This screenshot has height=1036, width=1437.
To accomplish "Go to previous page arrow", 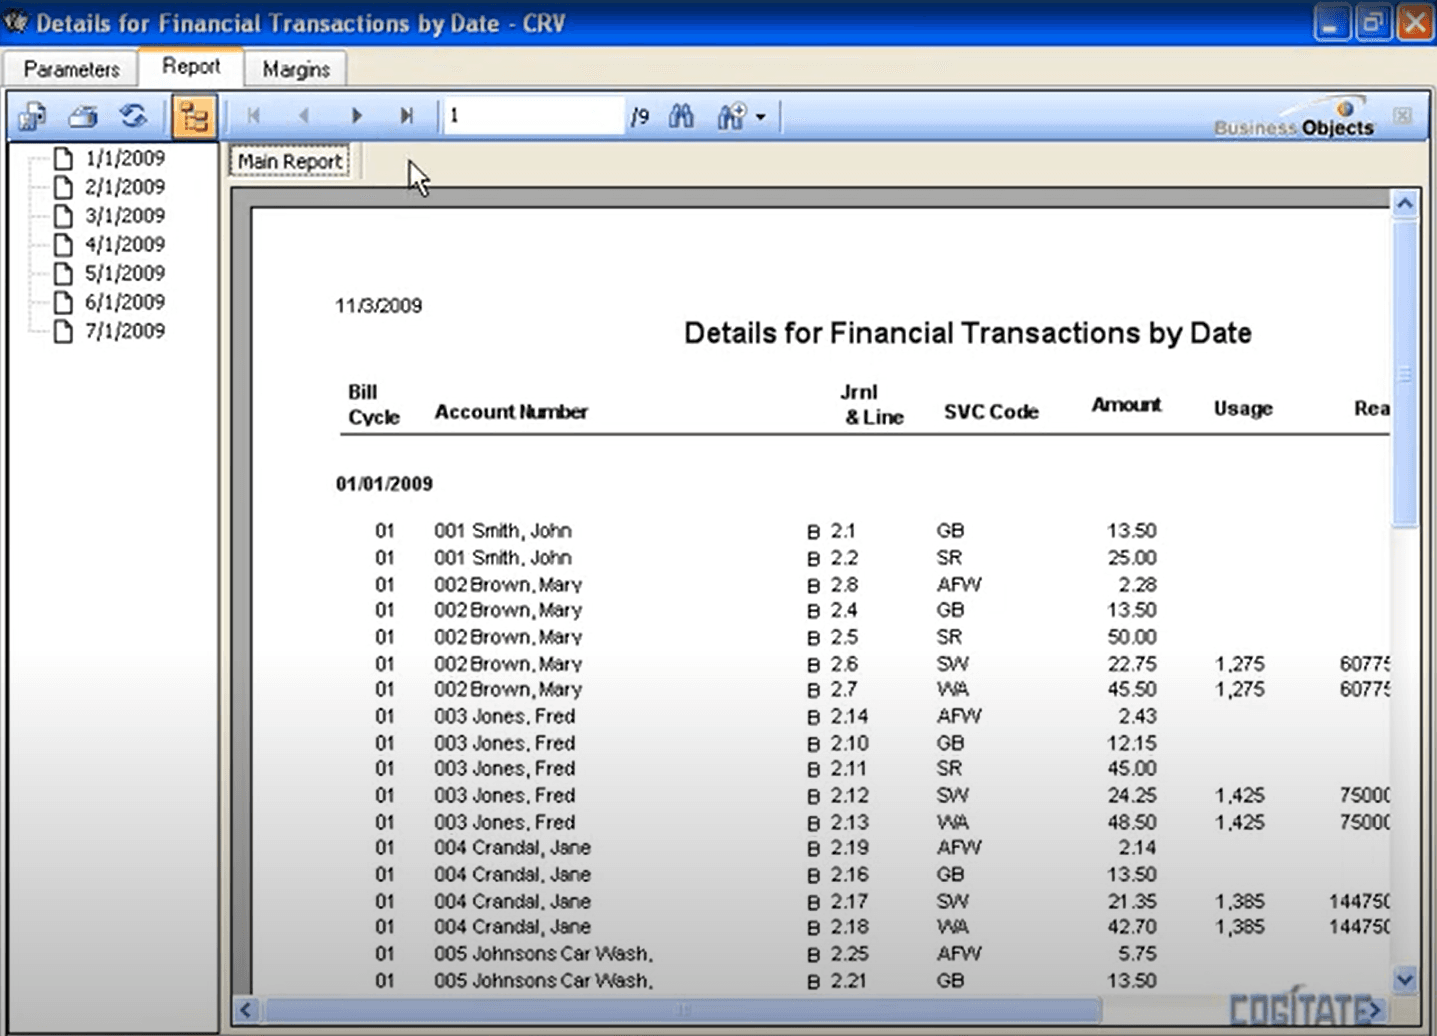I will click(304, 116).
